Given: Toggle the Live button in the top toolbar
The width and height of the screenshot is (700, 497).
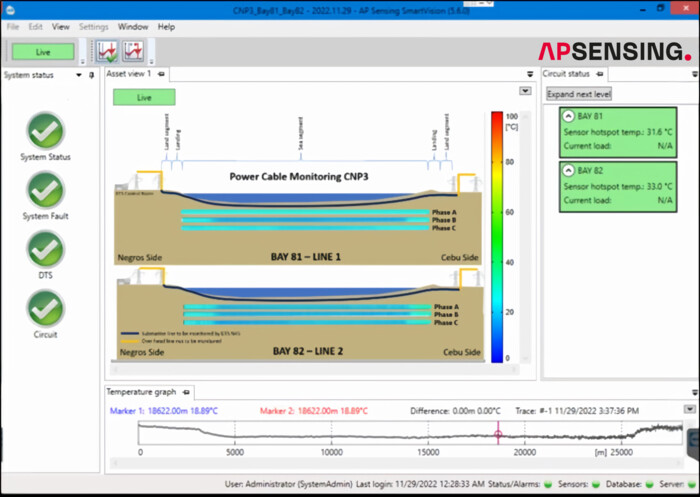Looking at the screenshot, I should click(43, 51).
